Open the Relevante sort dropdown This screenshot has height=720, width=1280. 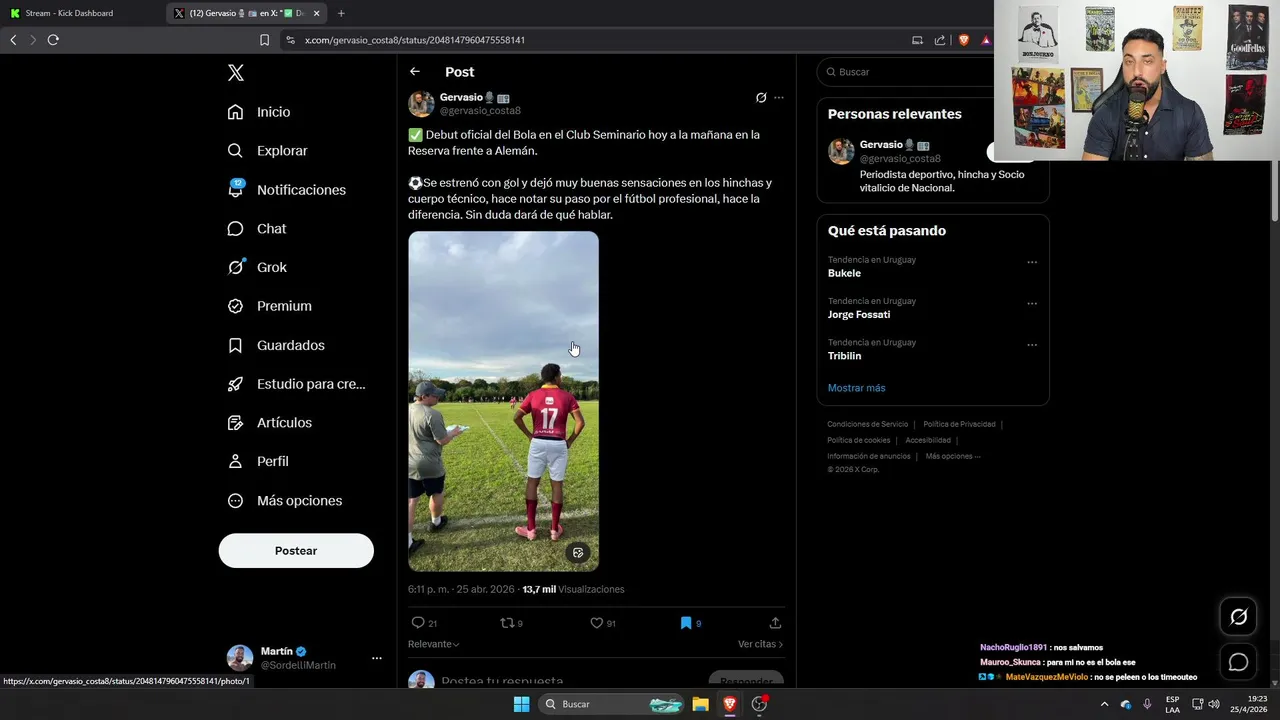click(x=434, y=644)
